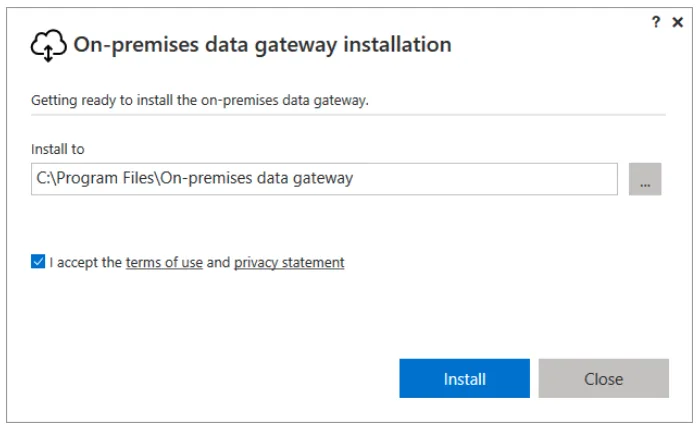Click the word "and" between the links
Screen dimensions: 699x430
pyautogui.click(x=218, y=262)
